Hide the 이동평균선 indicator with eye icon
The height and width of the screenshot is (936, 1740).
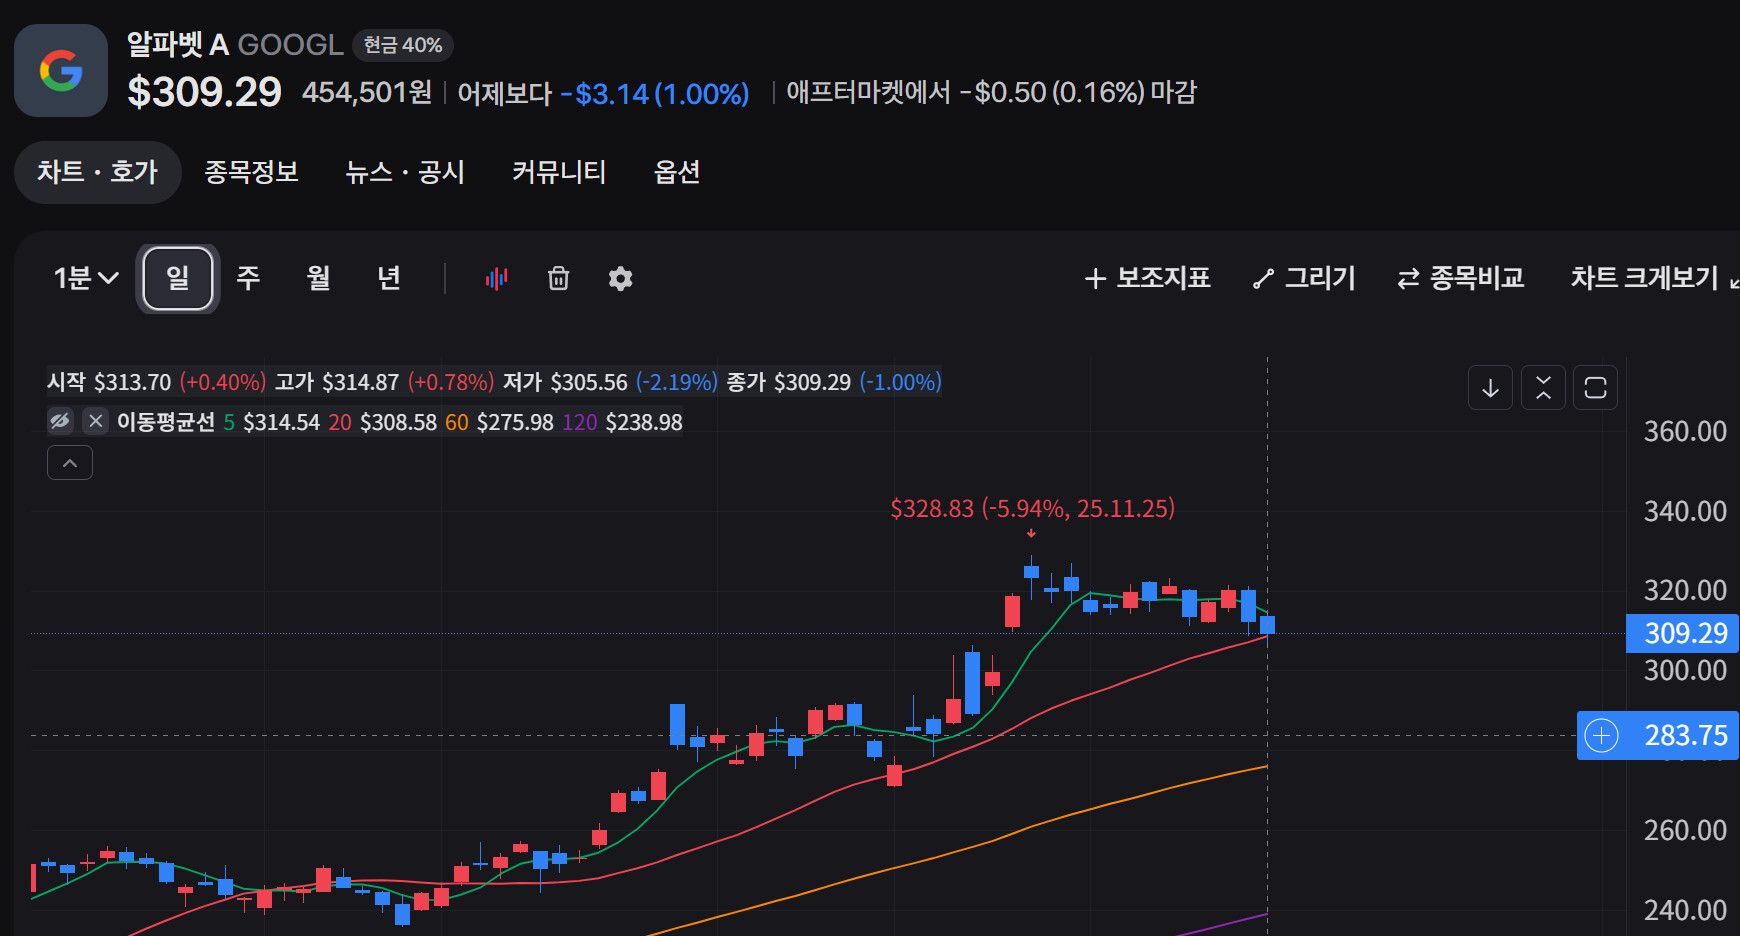60,421
